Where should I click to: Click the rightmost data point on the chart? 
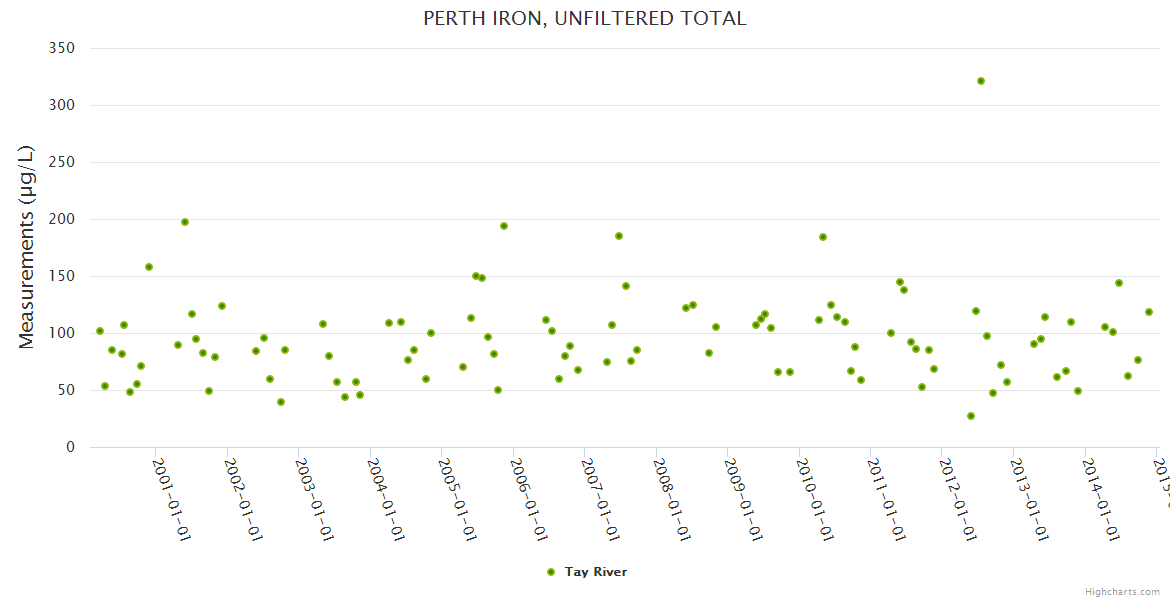tap(1149, 312)
